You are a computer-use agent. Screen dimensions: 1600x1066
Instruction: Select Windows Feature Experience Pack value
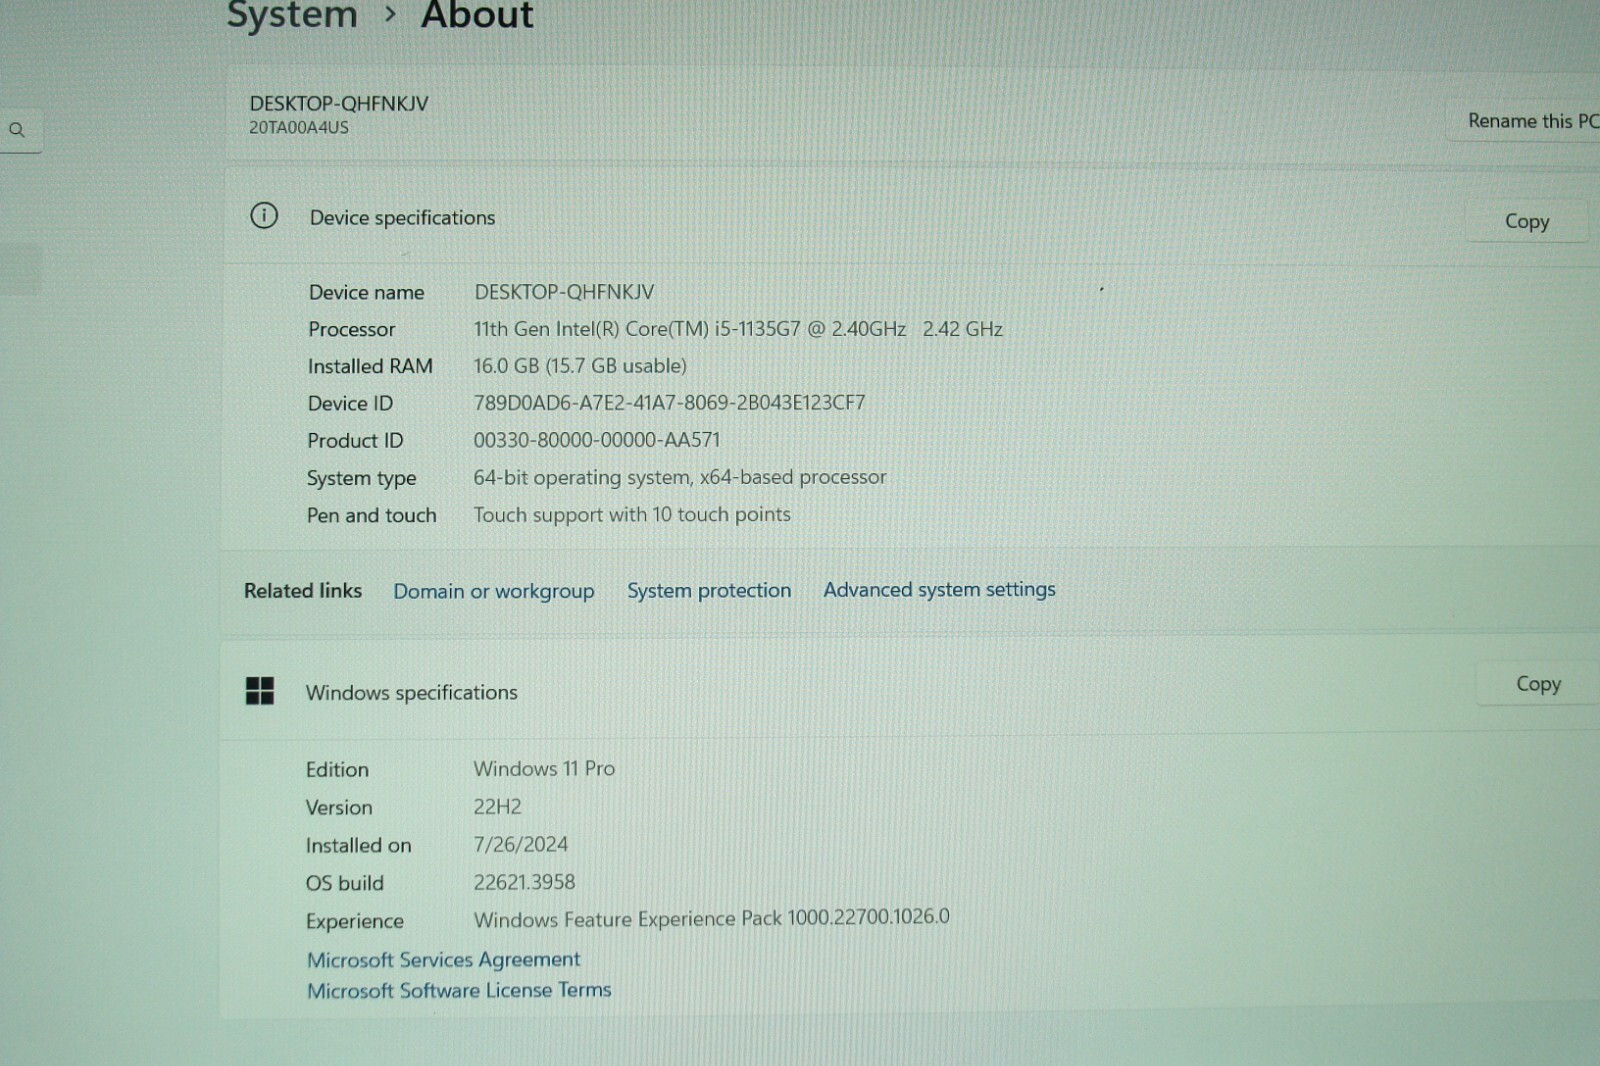click(x=711, y=918)
